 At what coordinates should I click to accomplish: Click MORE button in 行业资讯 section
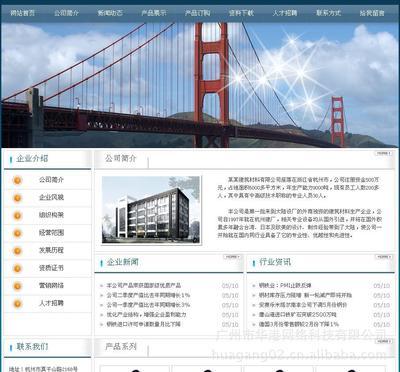383,257
